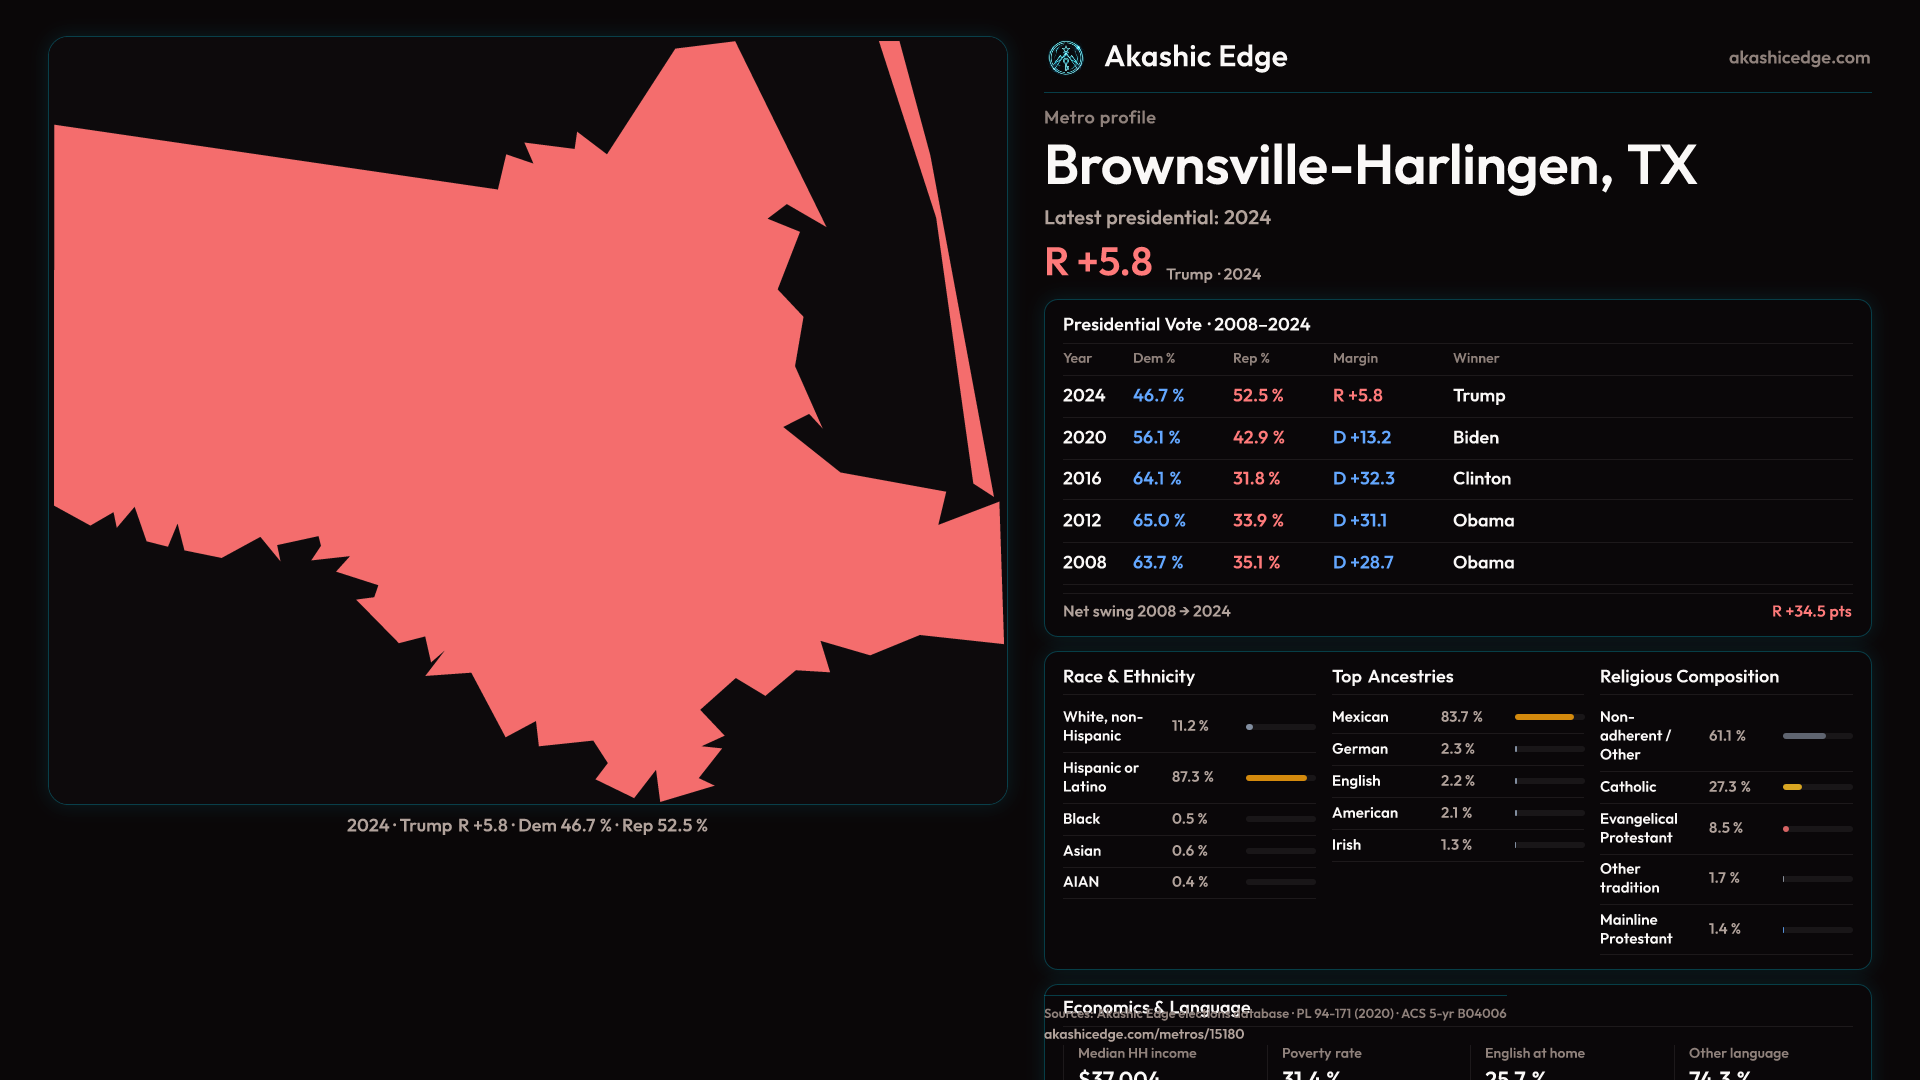Click the Margin column header
Image resolution: width=1920 pixels, height=1080 pixels.
point(1354,358)
